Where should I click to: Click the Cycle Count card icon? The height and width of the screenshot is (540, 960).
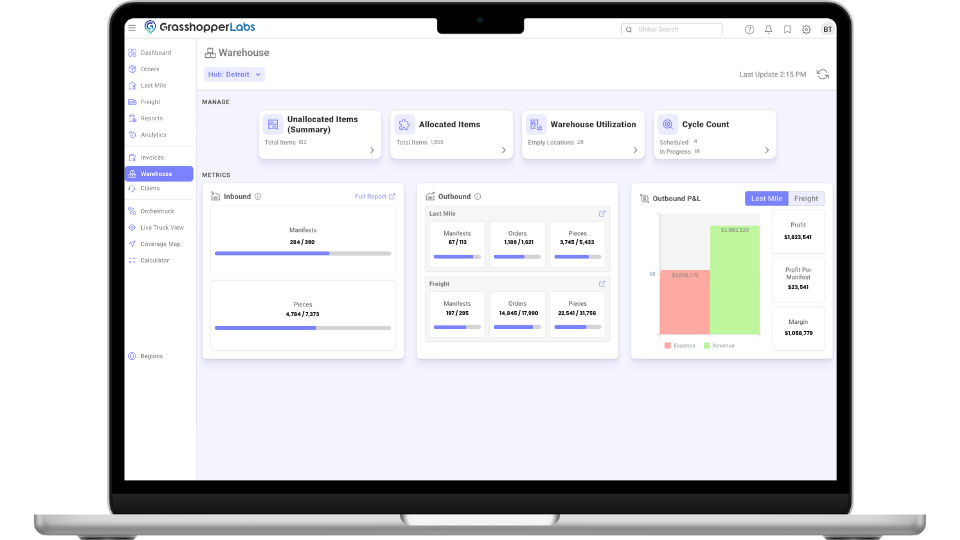click(x=668, y=124)
